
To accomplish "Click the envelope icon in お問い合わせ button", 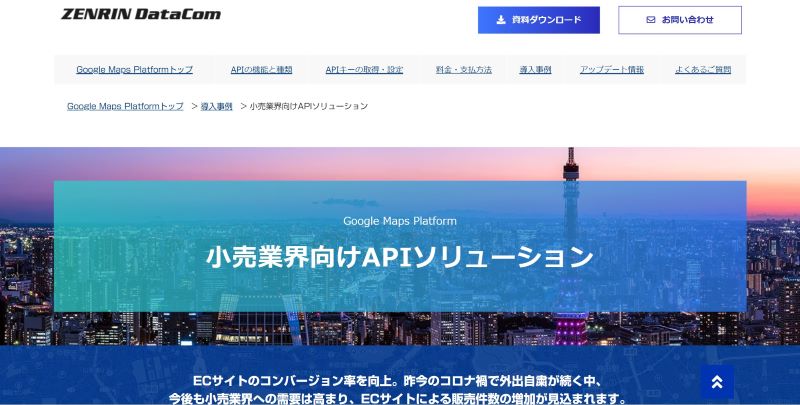I will [x=651, y=20].
